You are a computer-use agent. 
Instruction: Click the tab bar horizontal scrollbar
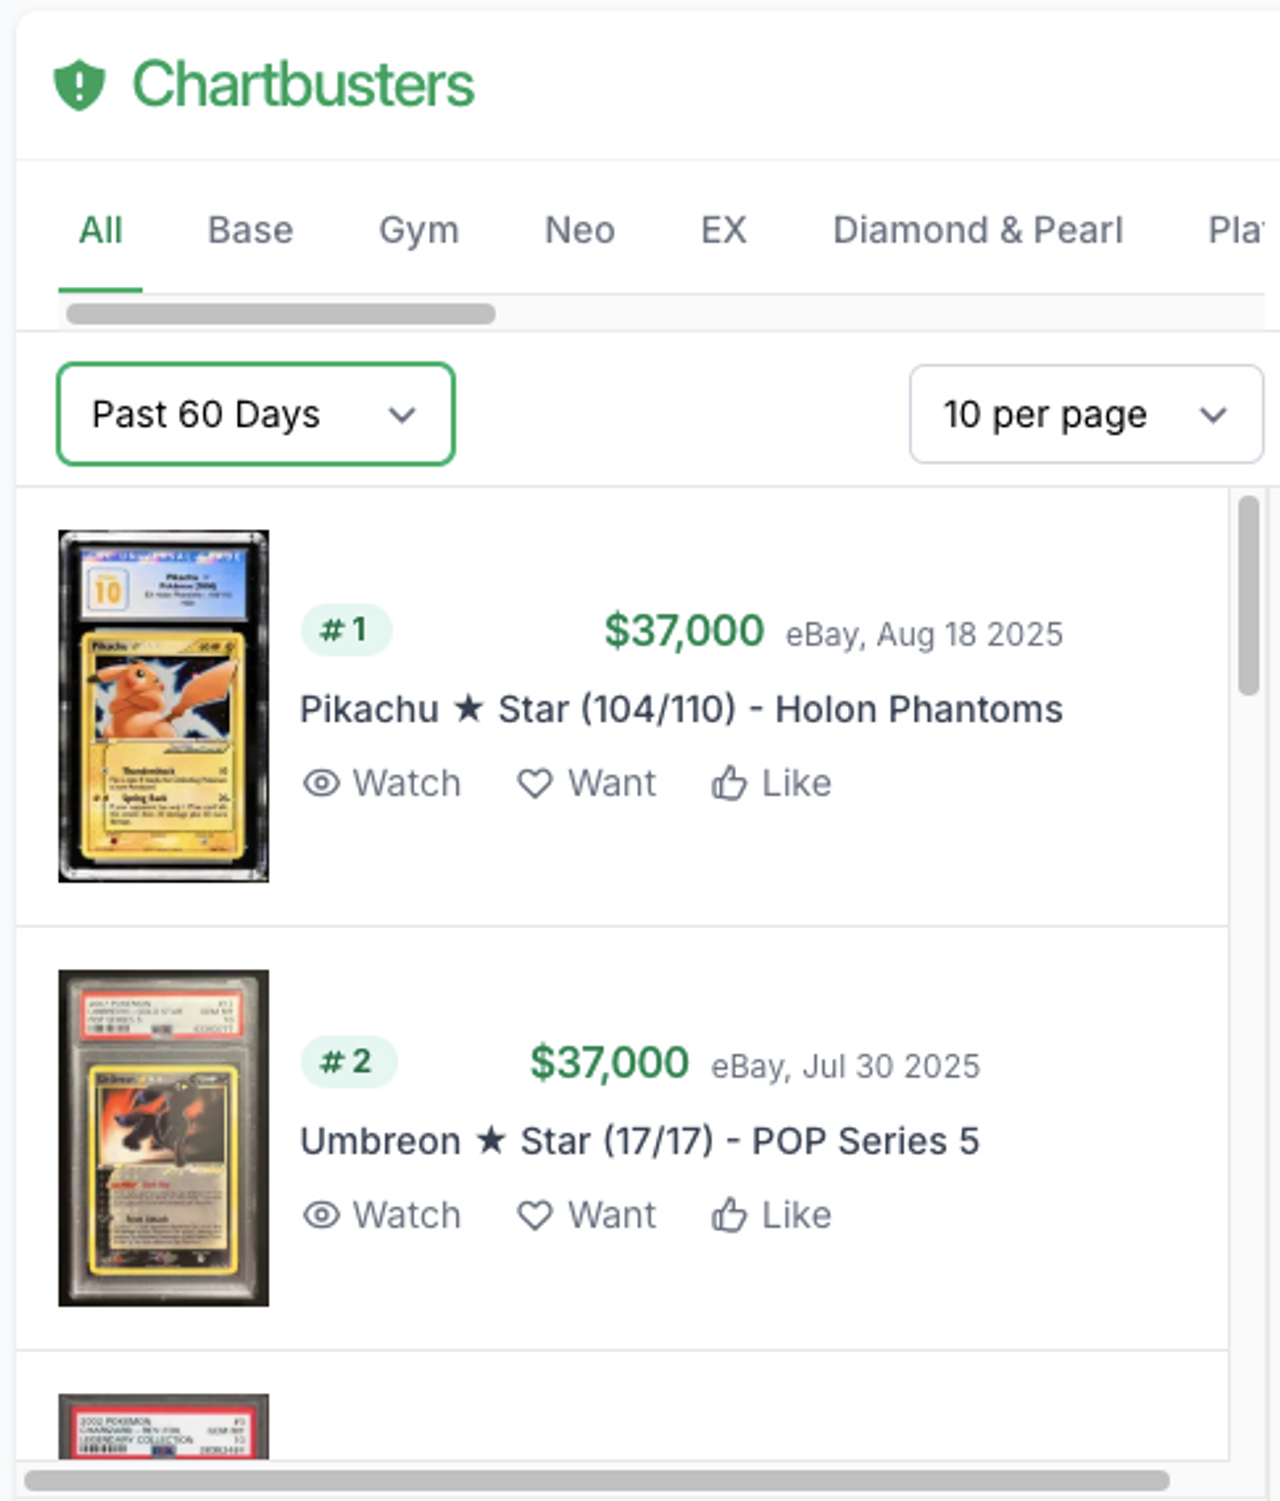(280, 314)
